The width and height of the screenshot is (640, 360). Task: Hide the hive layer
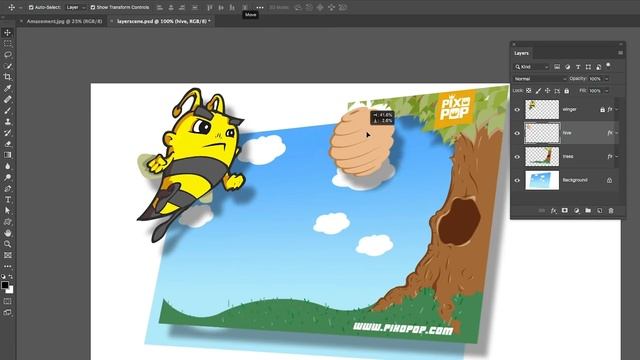(517, 133)
